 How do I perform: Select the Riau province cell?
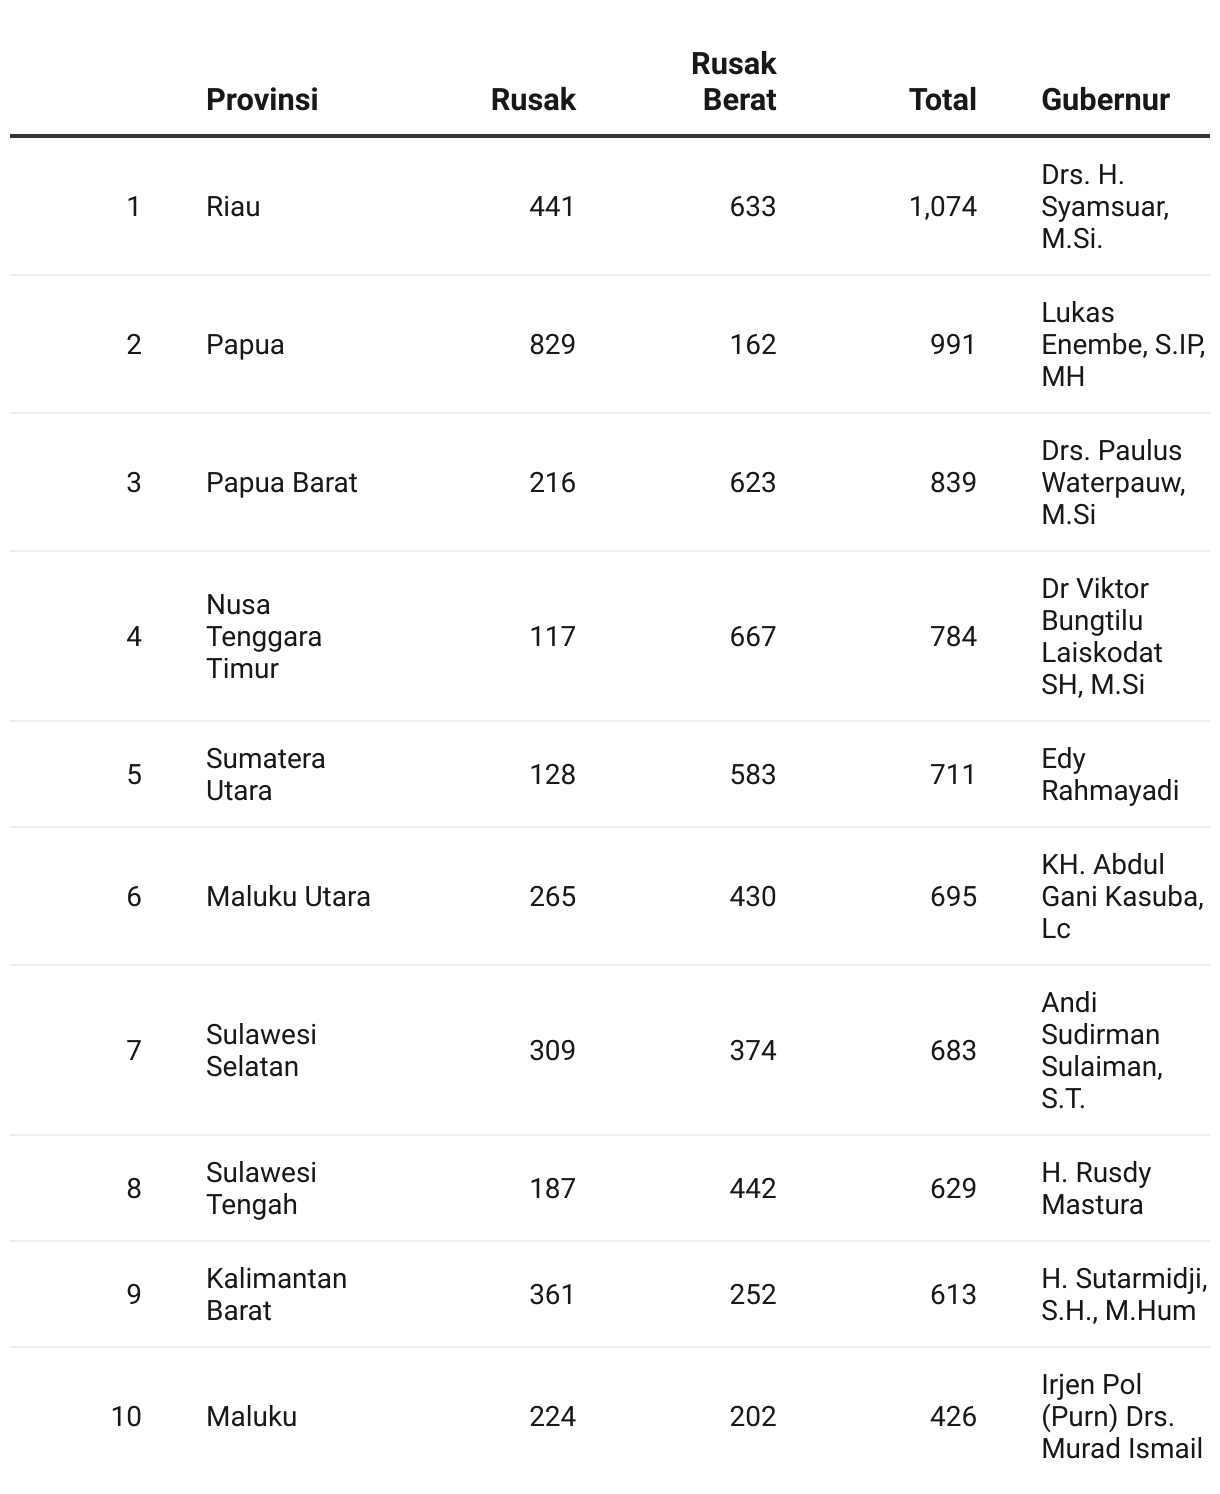click(x=233, y=206)
